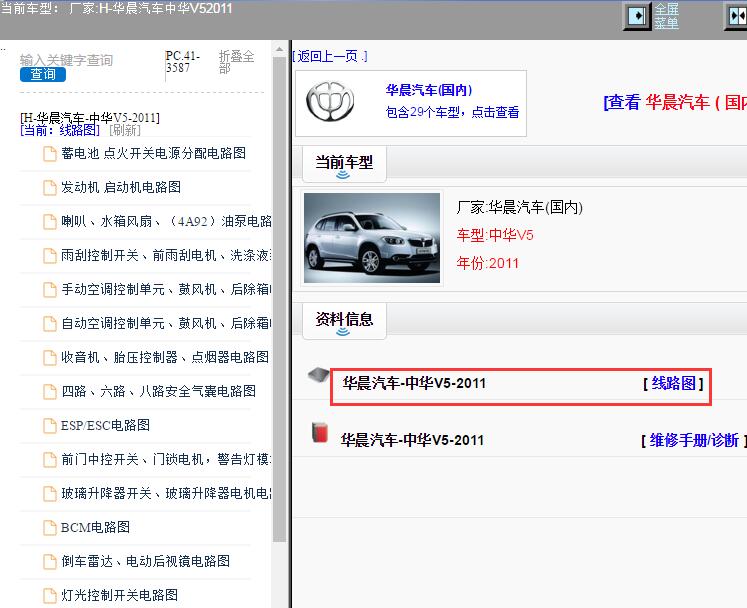Click document icon beside 灯光控制开关电路图
747x608 pixels.
click(50, 596)
